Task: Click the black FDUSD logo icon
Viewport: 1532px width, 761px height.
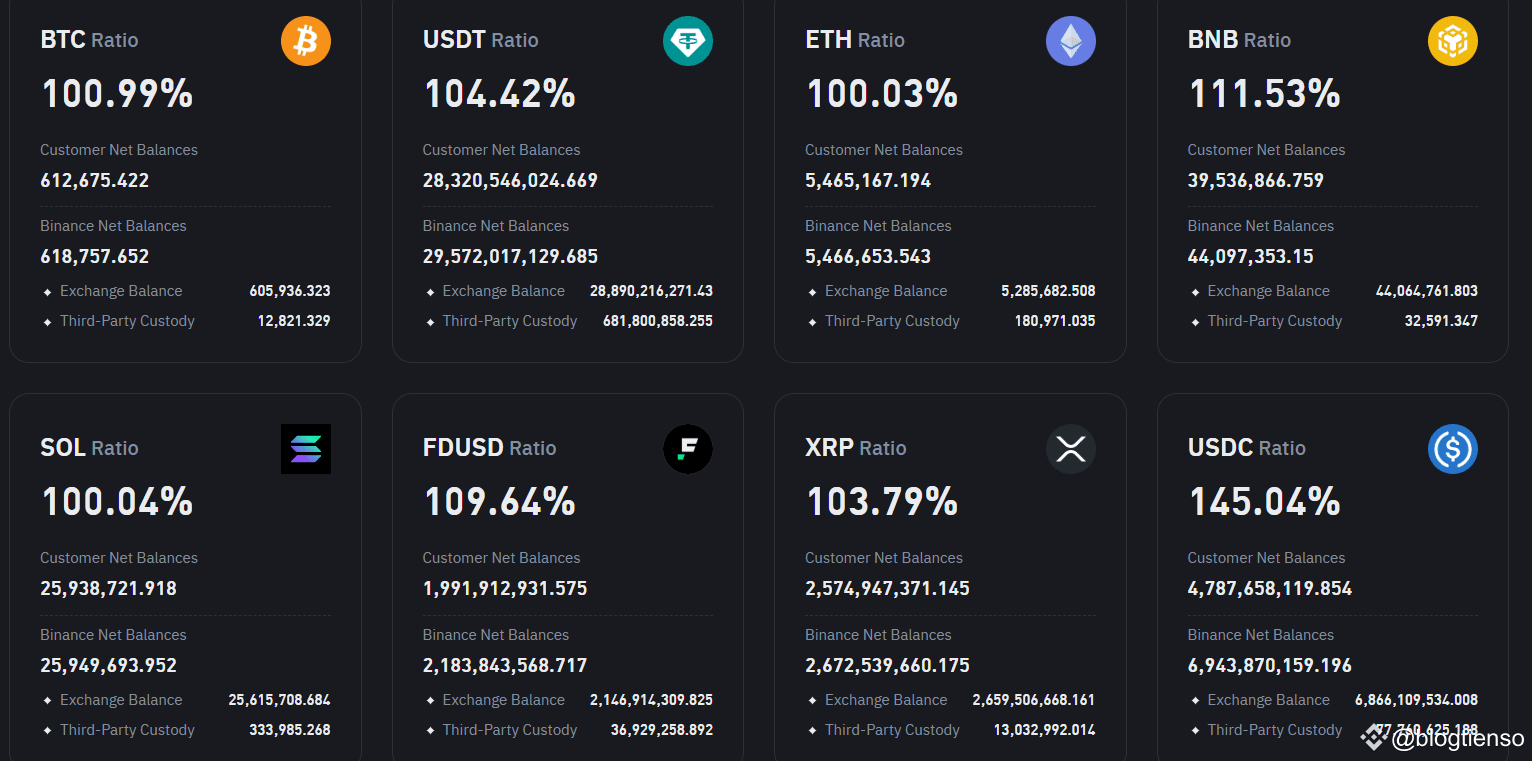Action: pos(688,449)
